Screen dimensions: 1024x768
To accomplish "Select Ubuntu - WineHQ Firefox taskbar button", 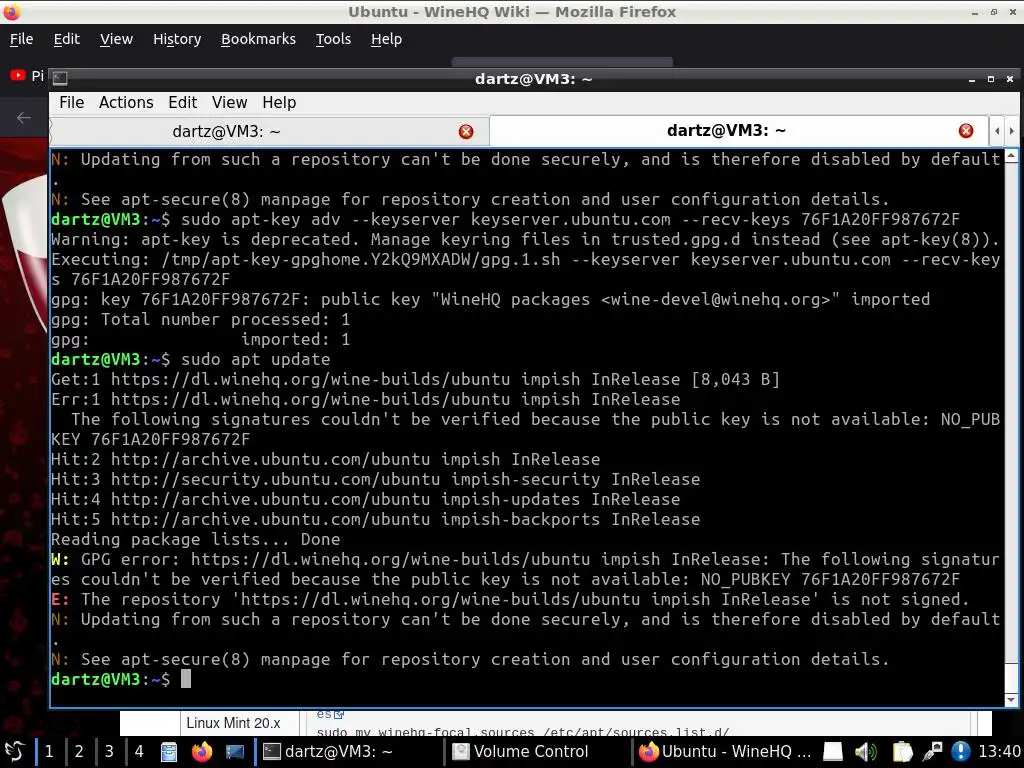I will [725, 752].
